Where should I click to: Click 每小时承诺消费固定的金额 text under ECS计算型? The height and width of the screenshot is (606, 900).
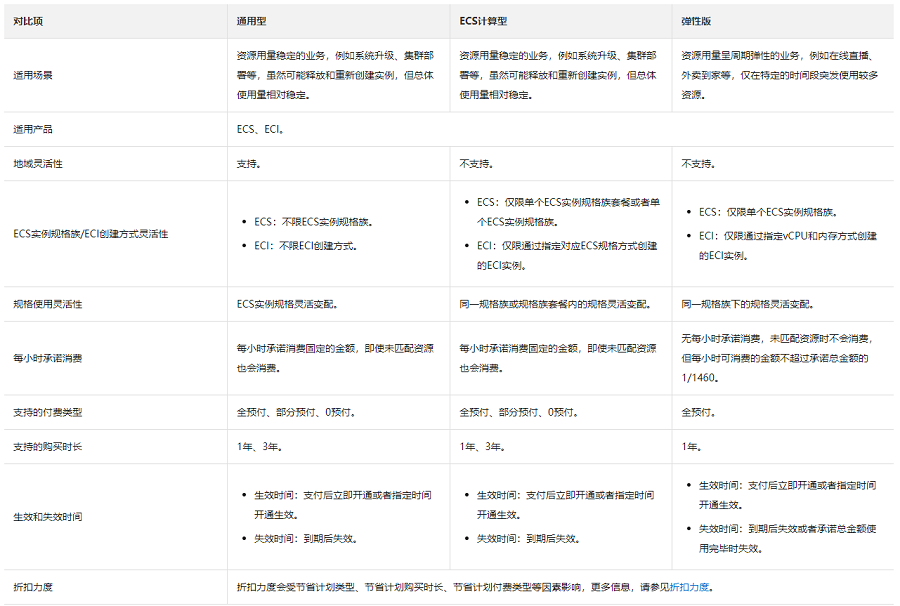click(558, 358)
